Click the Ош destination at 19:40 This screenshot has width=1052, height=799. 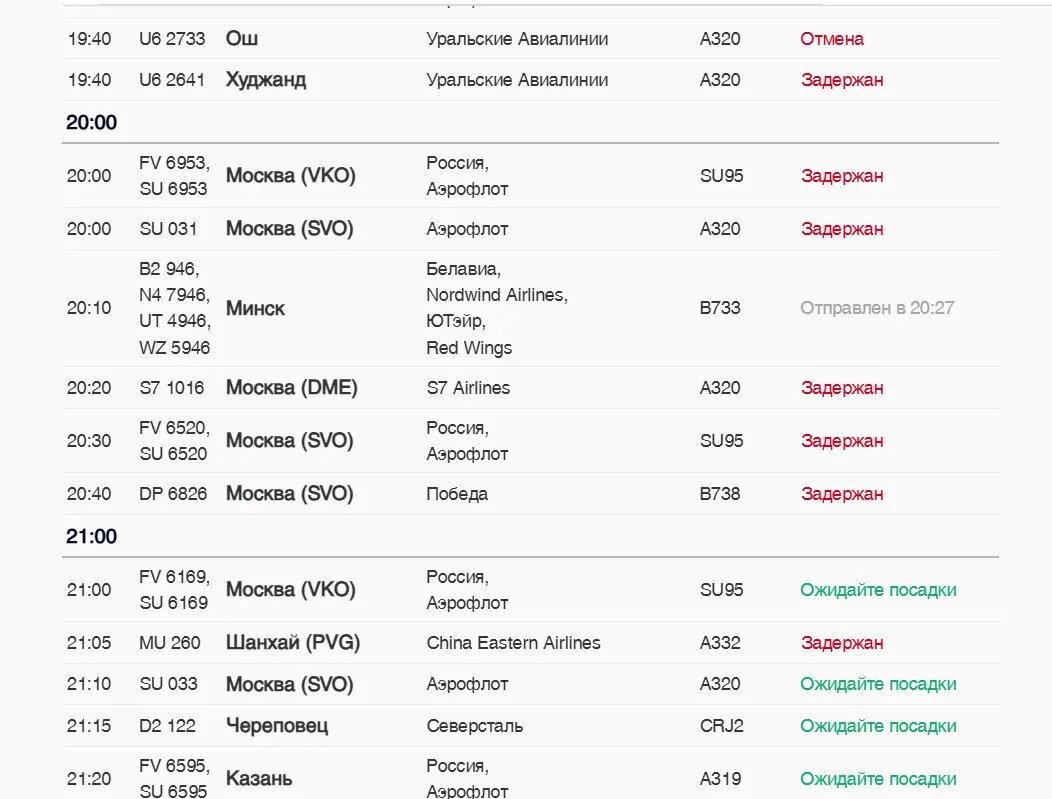[242, 39]
